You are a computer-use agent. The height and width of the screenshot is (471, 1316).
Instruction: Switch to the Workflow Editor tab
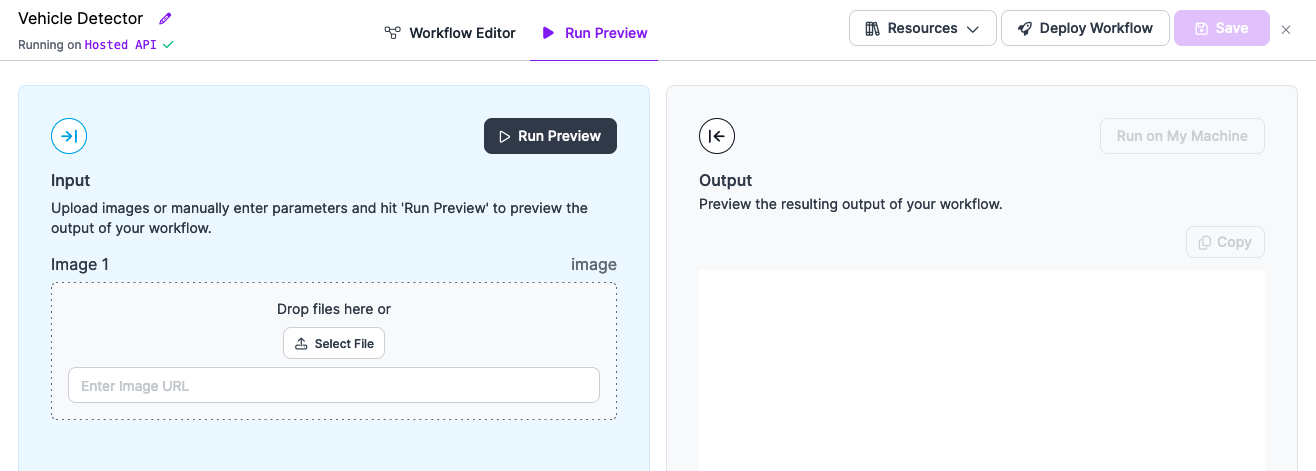click(x=450, y=33)
